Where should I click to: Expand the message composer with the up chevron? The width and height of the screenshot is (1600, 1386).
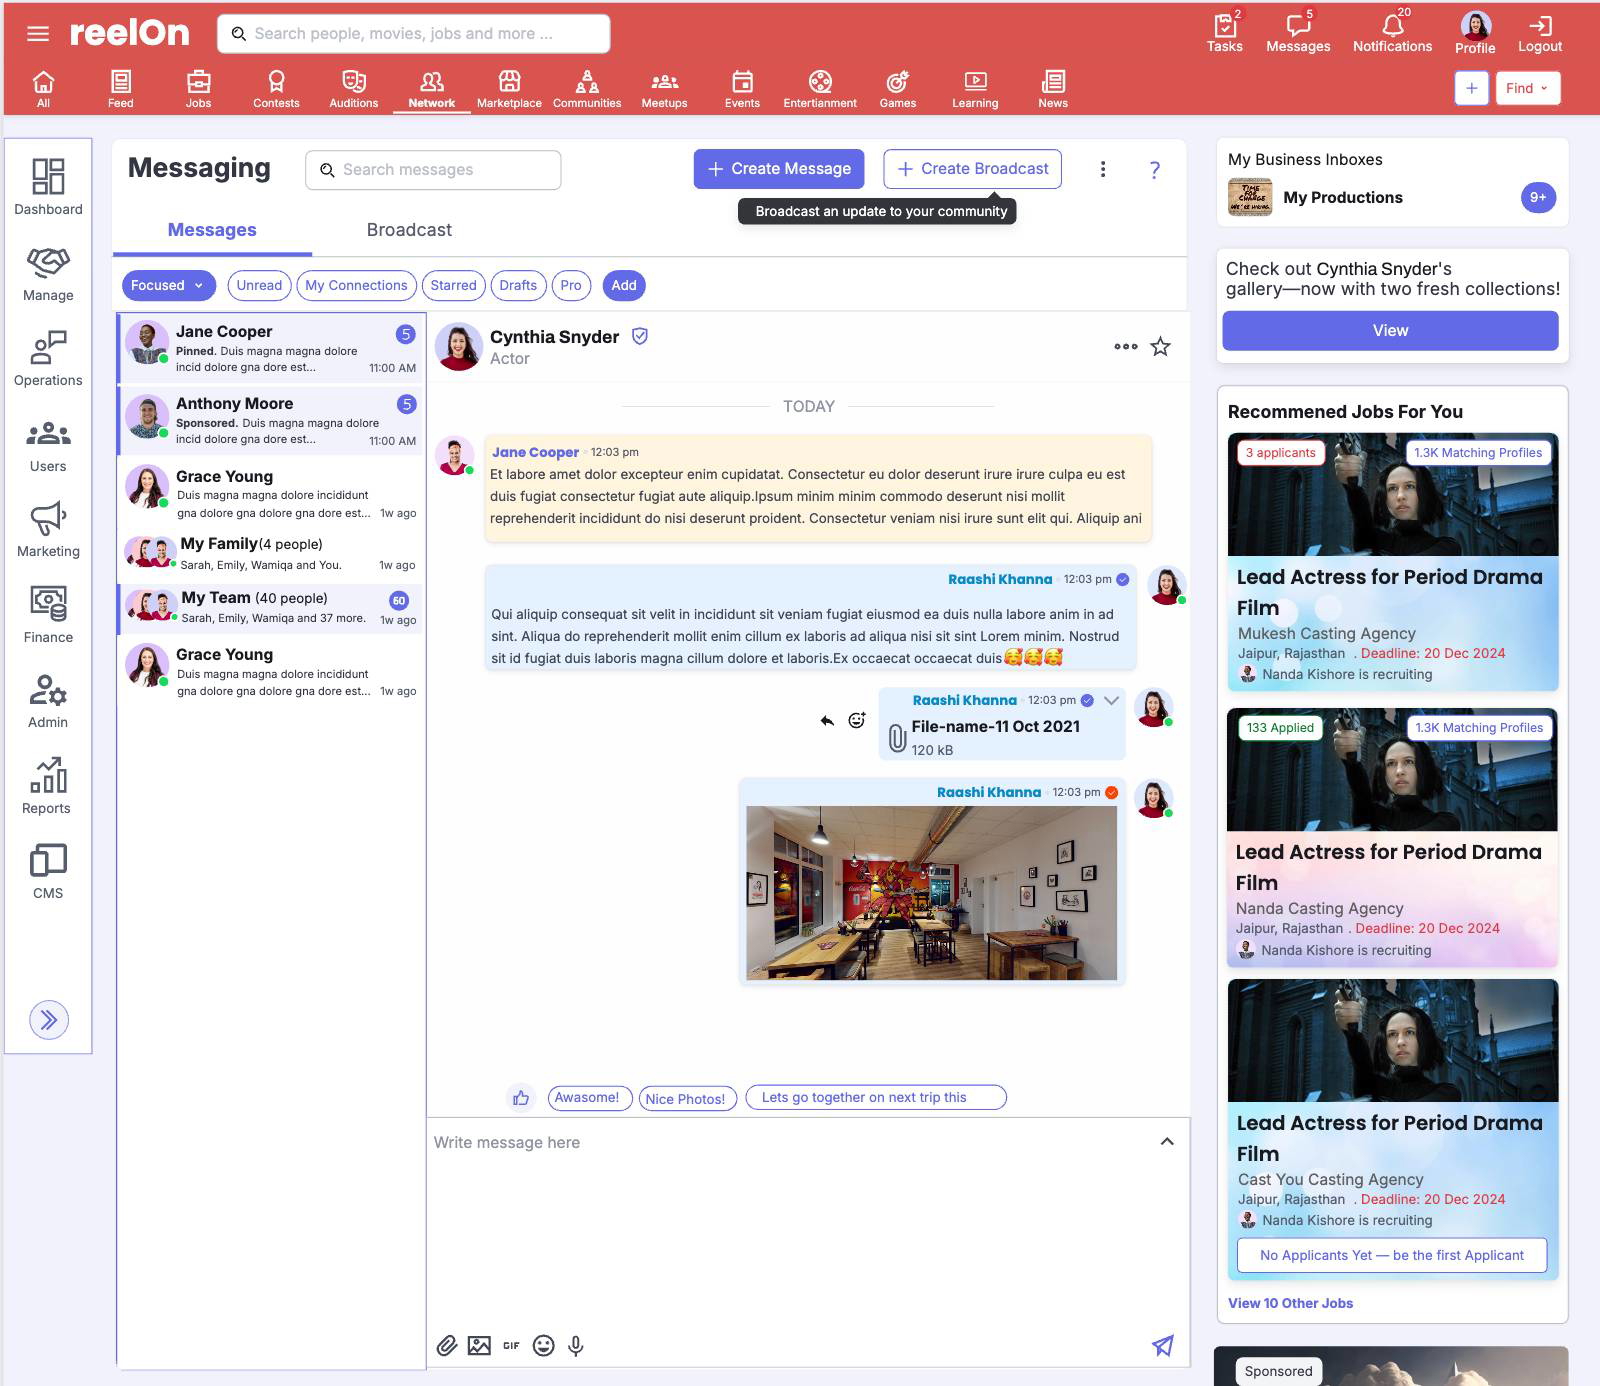click(x=1167, y=1142)
